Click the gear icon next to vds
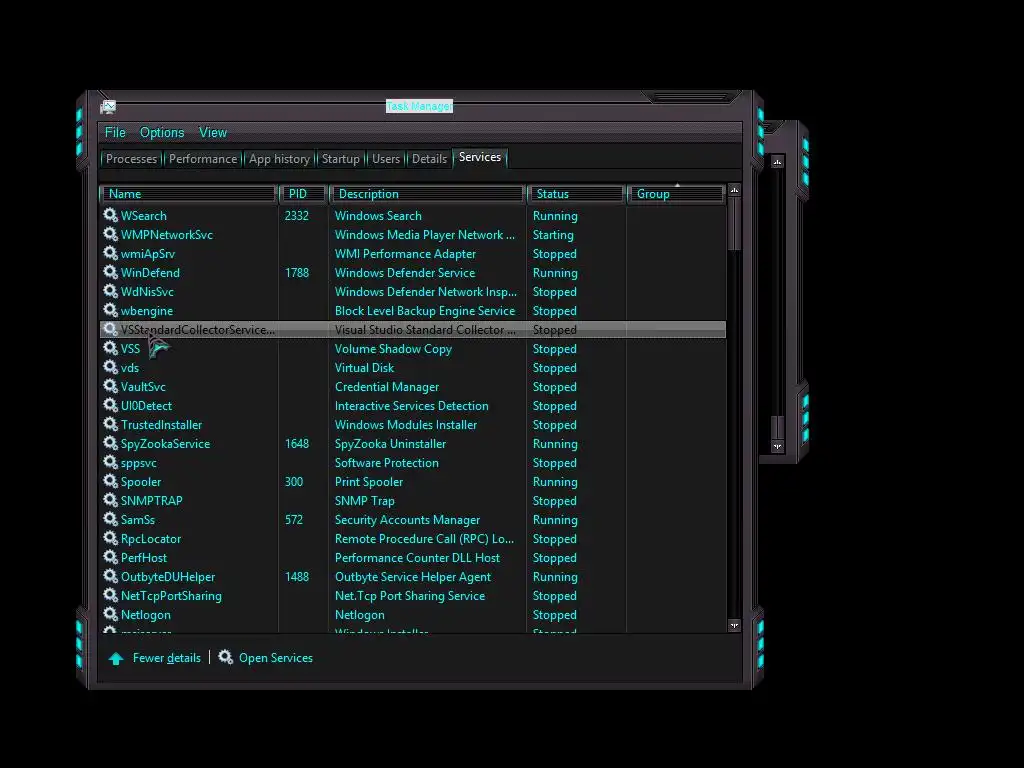 tap(110, 367)
